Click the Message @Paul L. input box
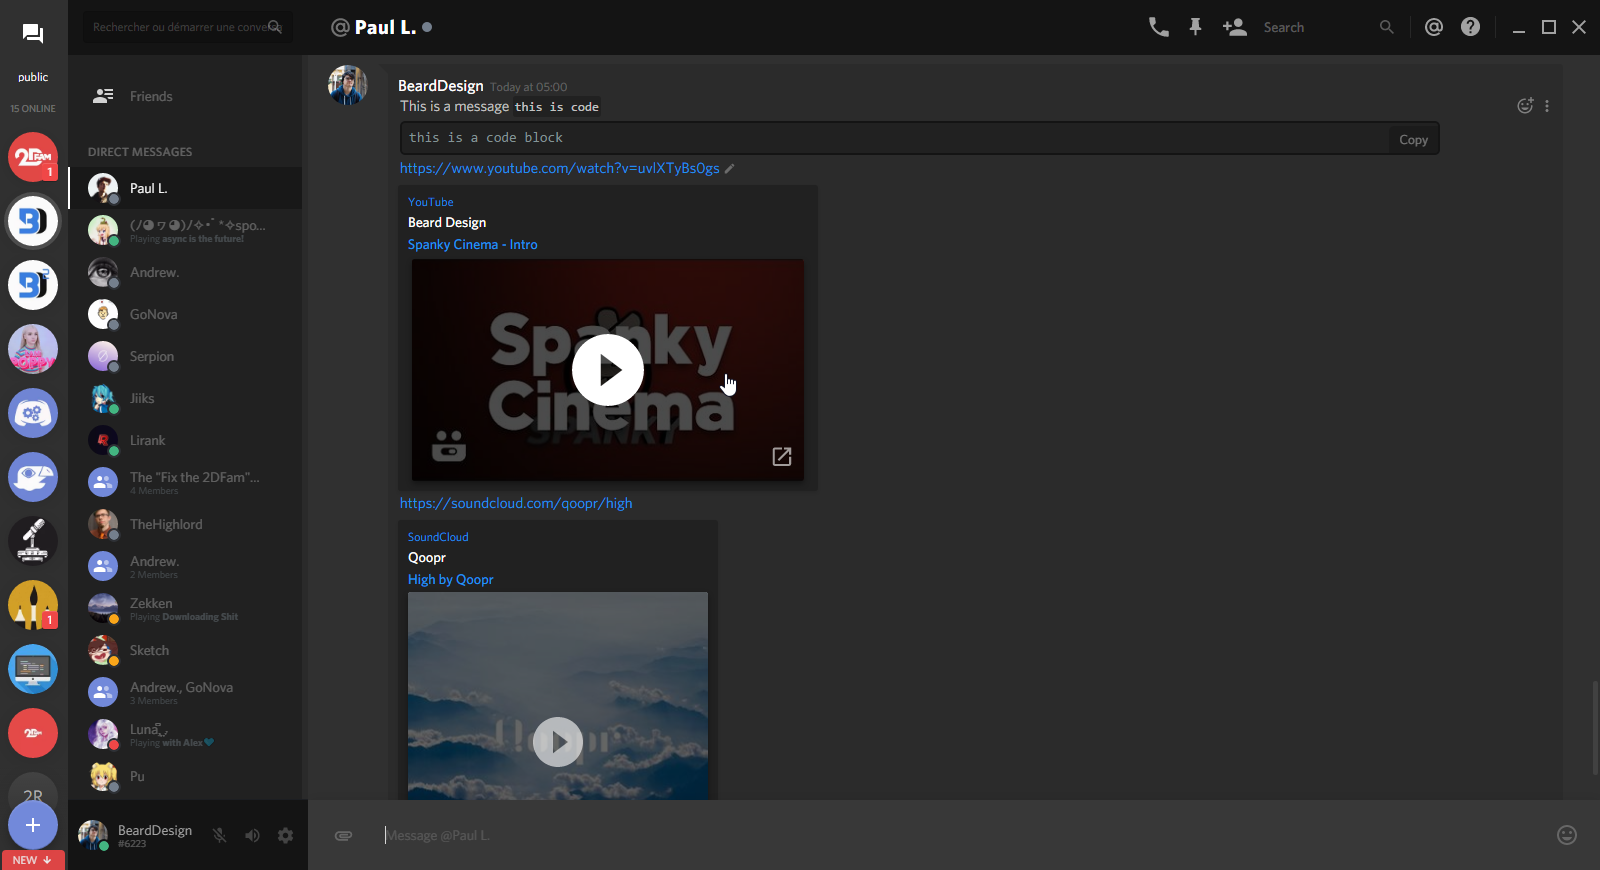The image size is (1600, 870). [x=960, y=835]
